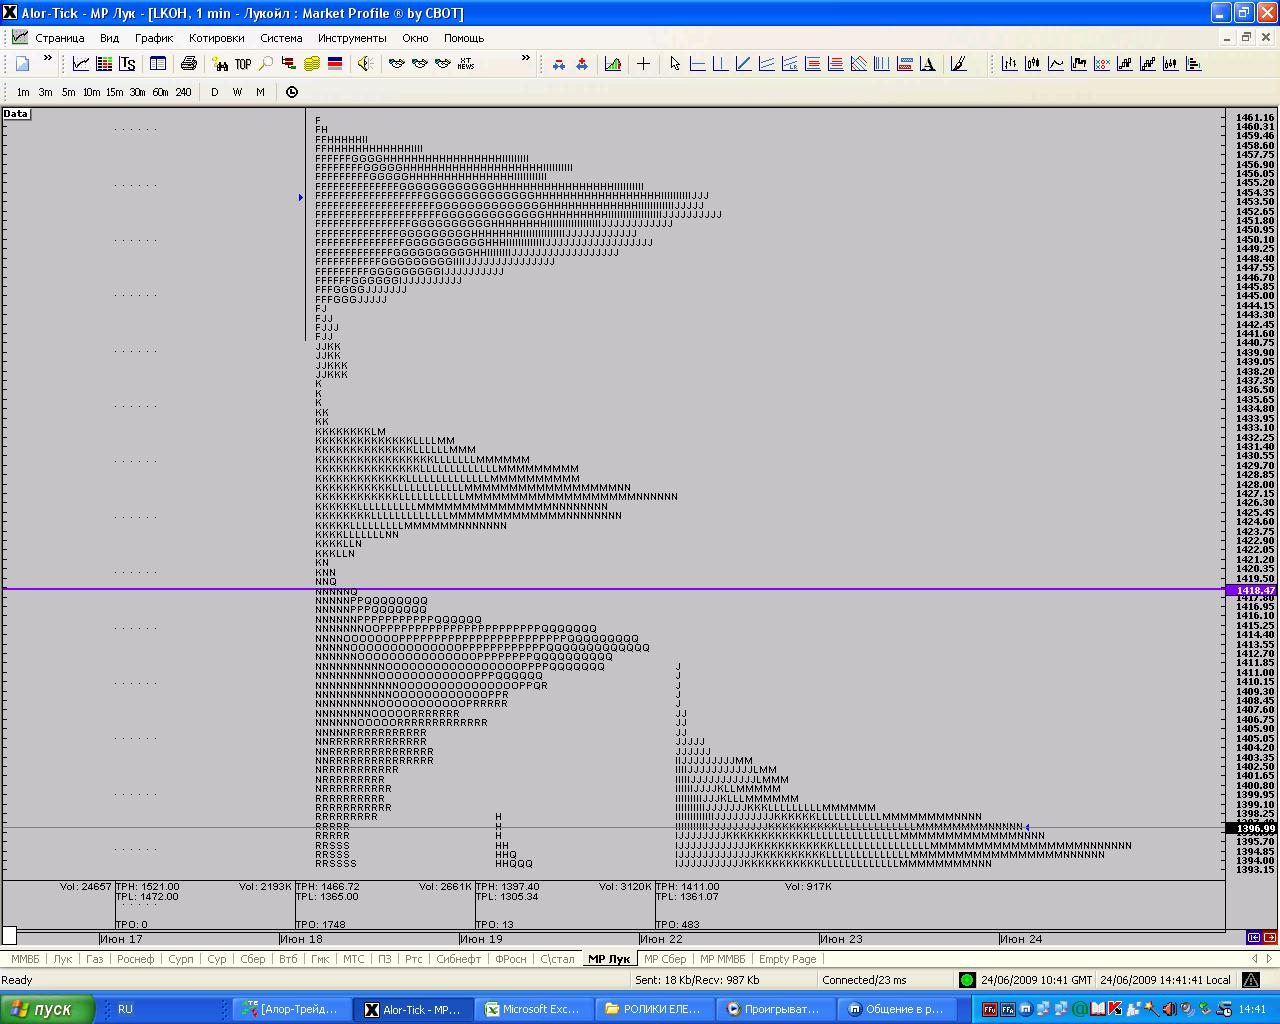Select the text annotation 'A' drawing tool
Screen dimensions: 1280x1024
tap(928, 64)
